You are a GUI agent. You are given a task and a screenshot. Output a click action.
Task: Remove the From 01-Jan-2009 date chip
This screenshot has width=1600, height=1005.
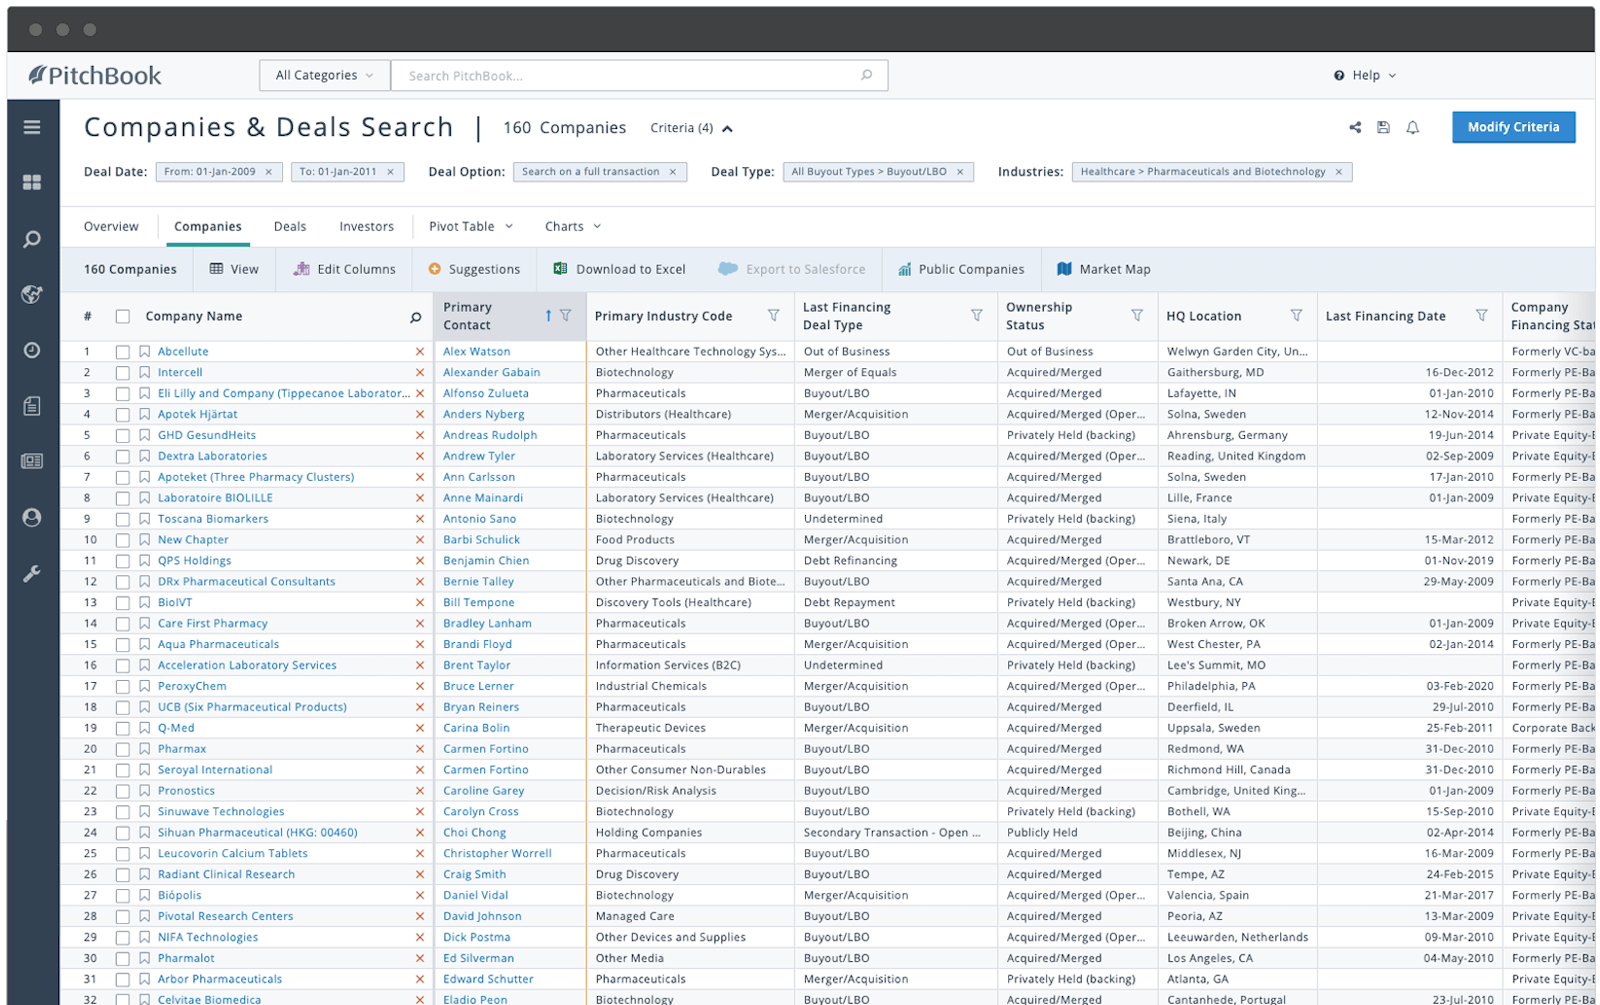click(x=268, y=172)
